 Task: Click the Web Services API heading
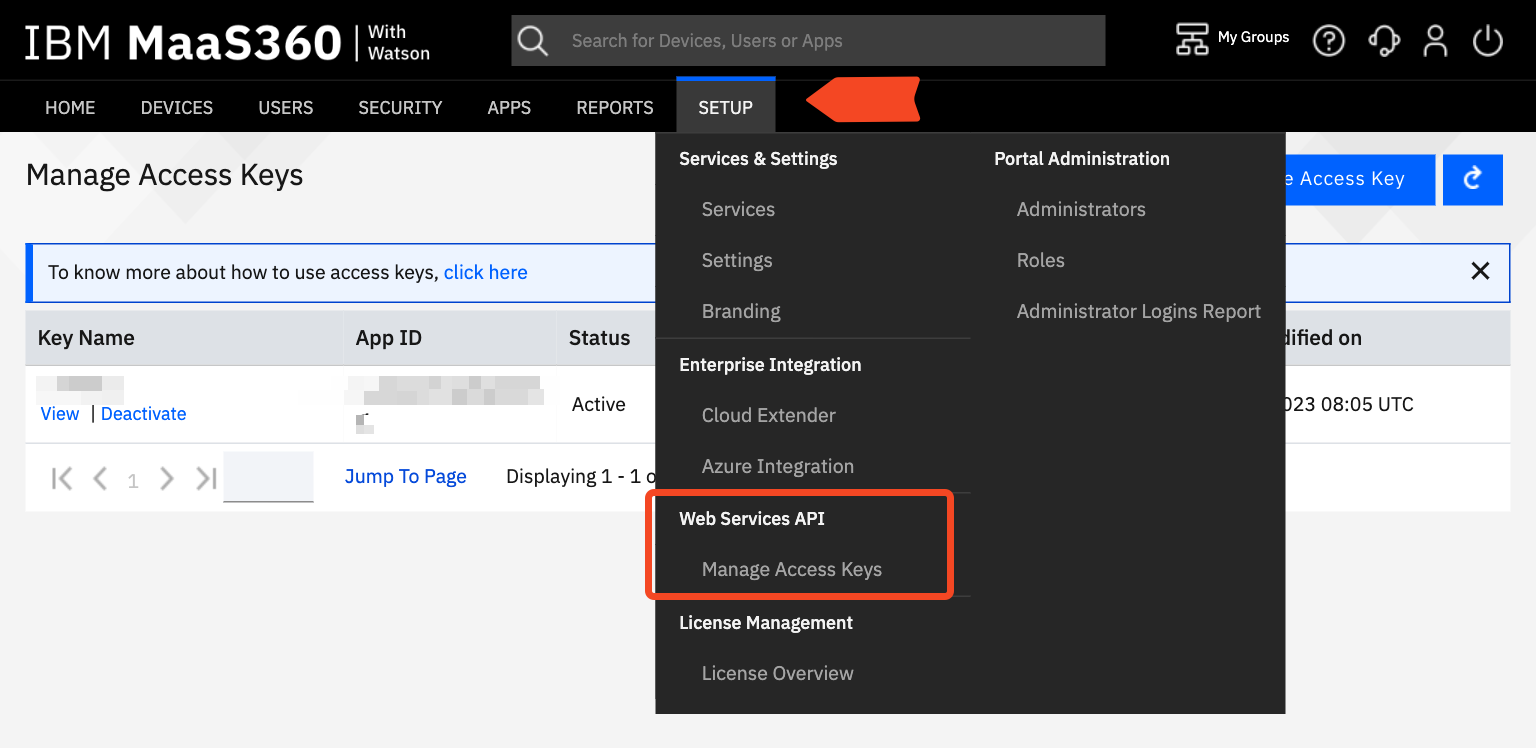752,518
